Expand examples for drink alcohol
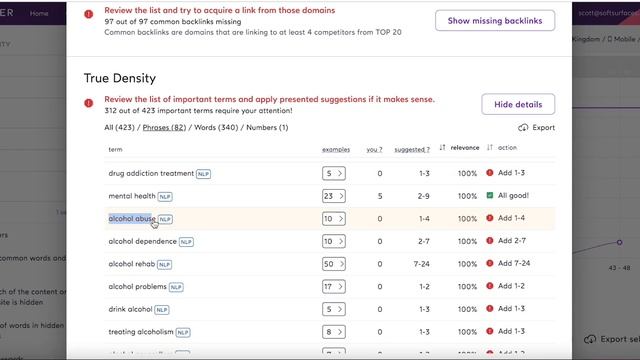 tap(333, 309)
